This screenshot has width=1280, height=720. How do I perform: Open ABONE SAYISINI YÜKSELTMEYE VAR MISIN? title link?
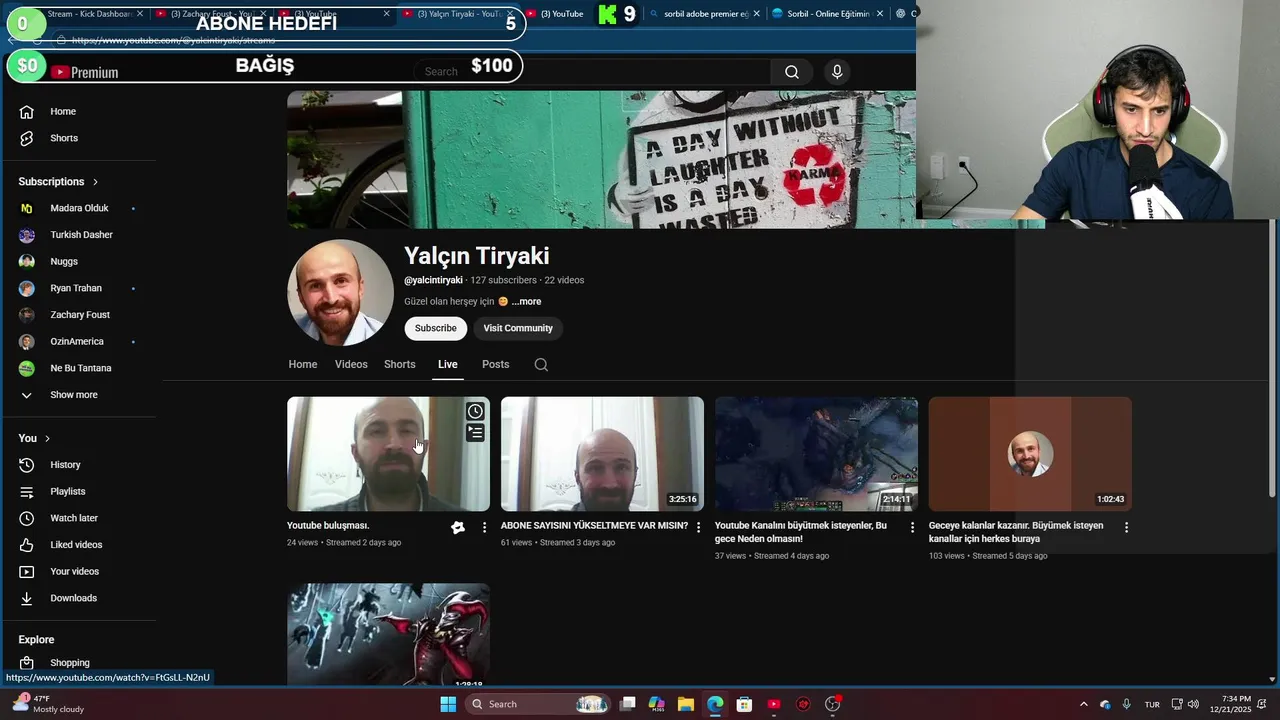[594, 525]
